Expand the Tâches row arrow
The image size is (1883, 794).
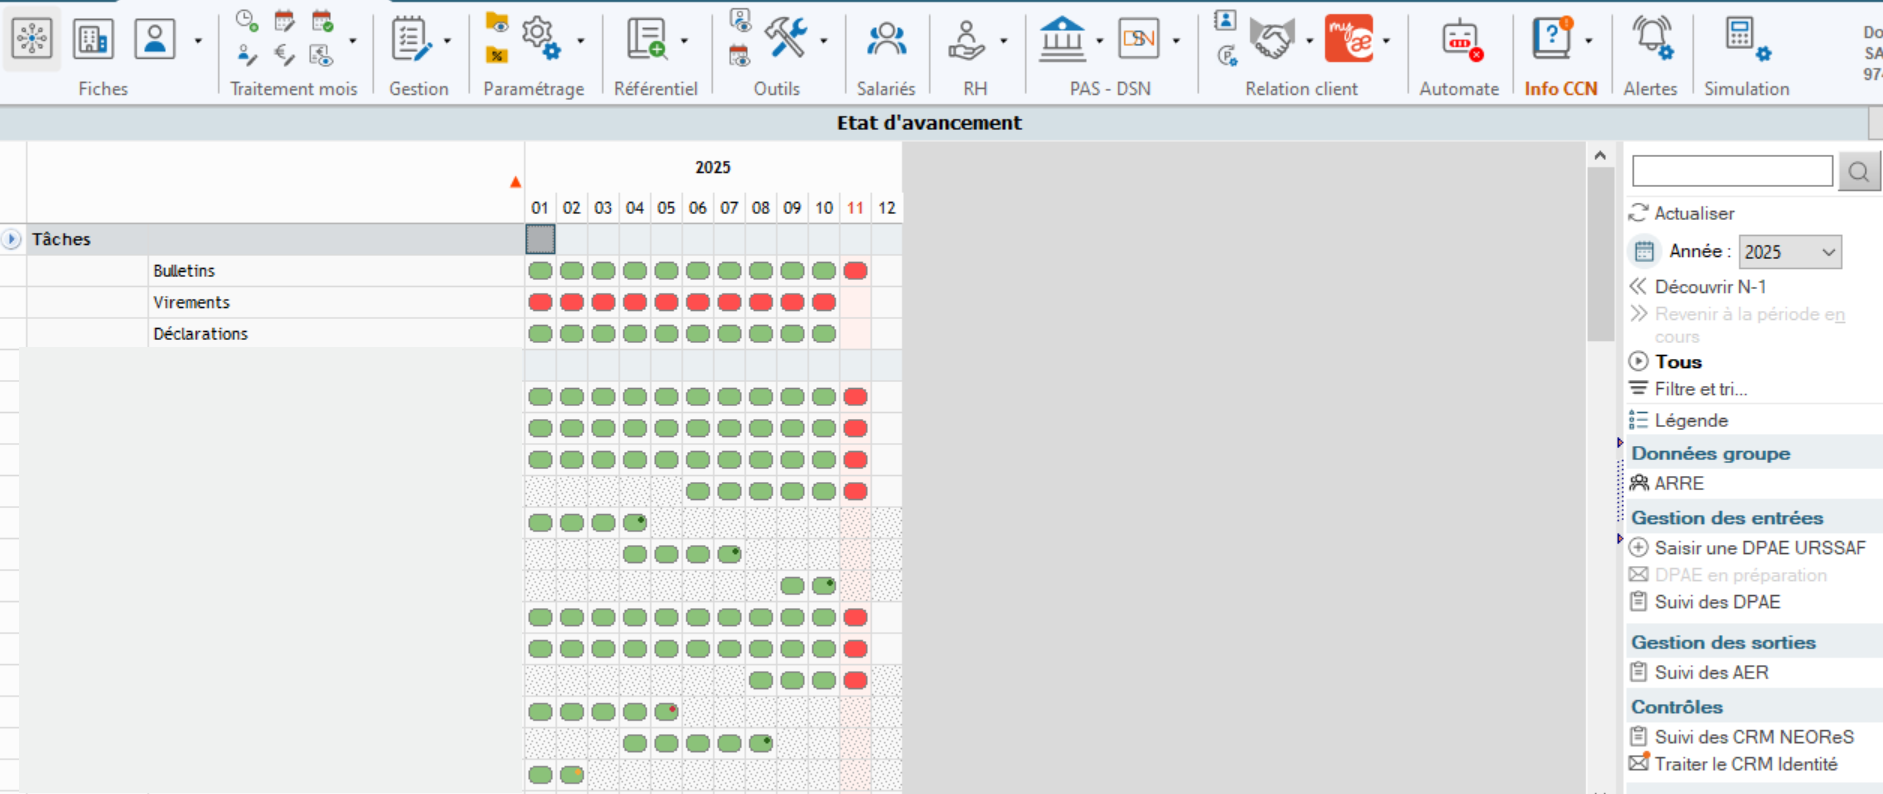(11, 239)
